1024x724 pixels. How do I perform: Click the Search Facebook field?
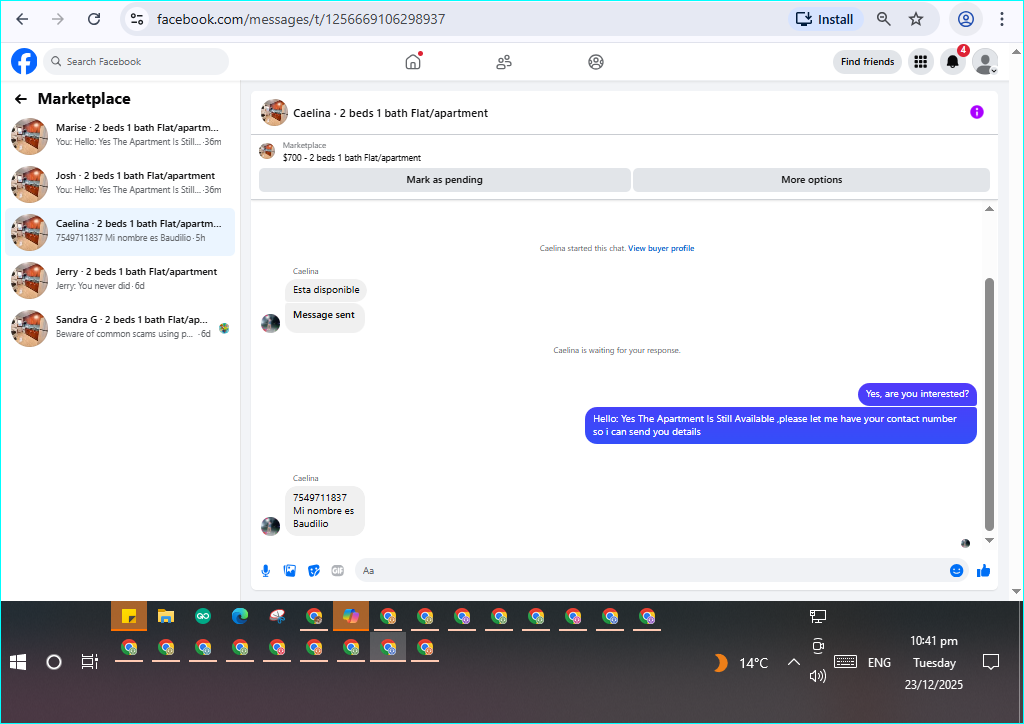[x=136, y=61]
